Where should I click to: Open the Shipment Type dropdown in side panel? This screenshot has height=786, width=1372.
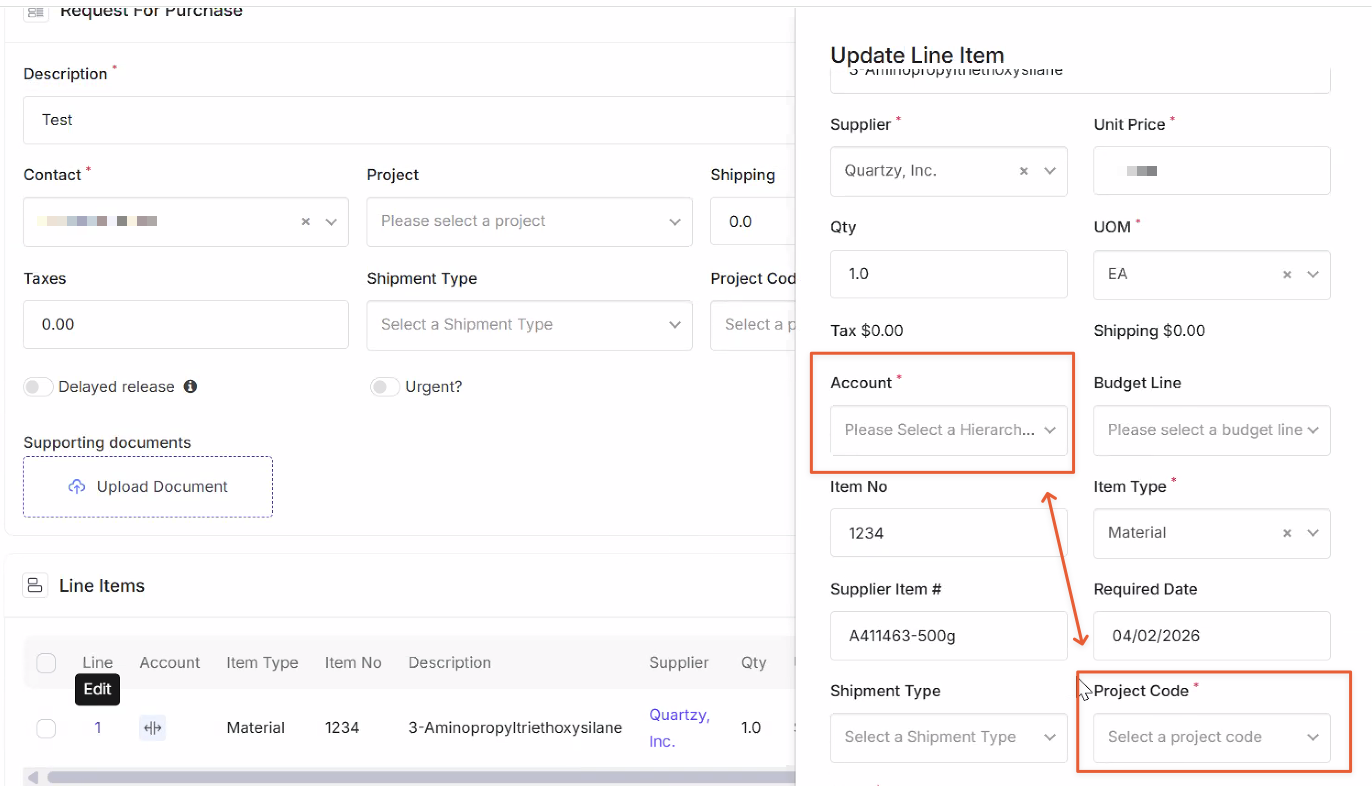click(x=949, y=738)
